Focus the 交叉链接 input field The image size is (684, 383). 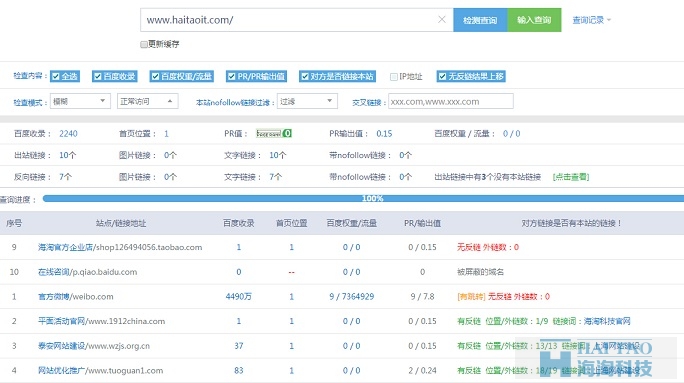point(451,101)
